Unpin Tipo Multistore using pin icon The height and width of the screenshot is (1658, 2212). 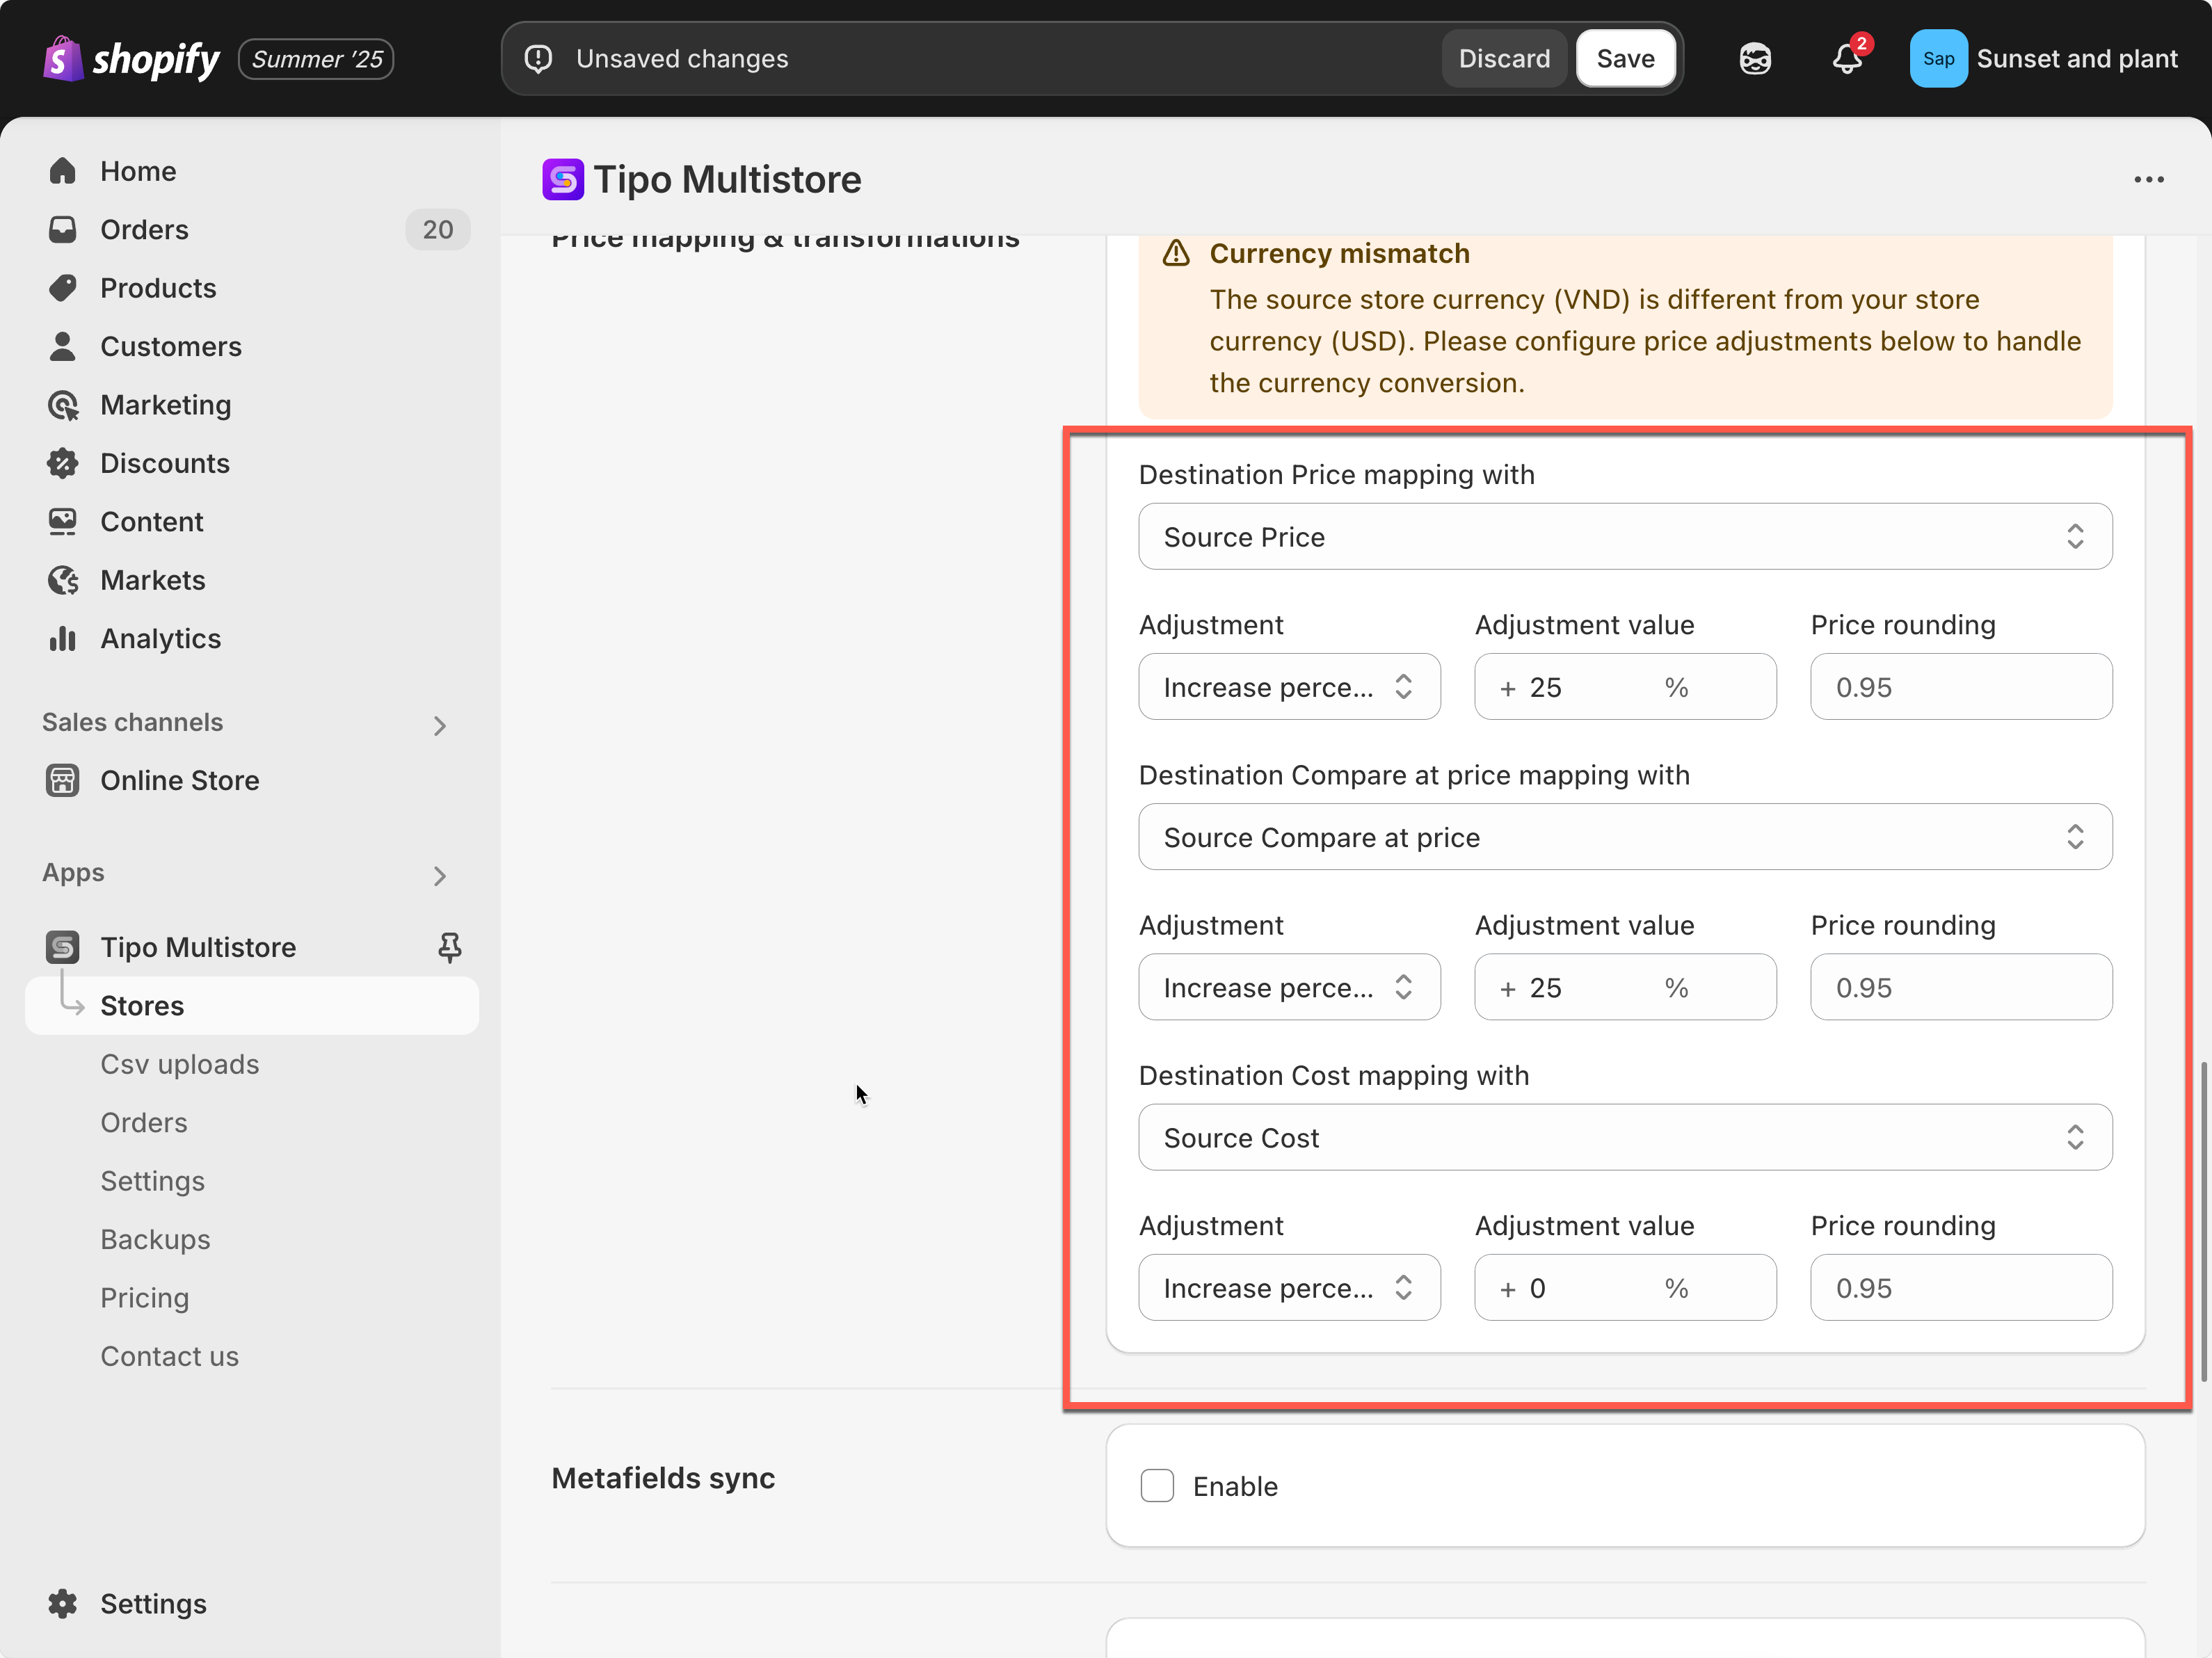pos(449,947)
